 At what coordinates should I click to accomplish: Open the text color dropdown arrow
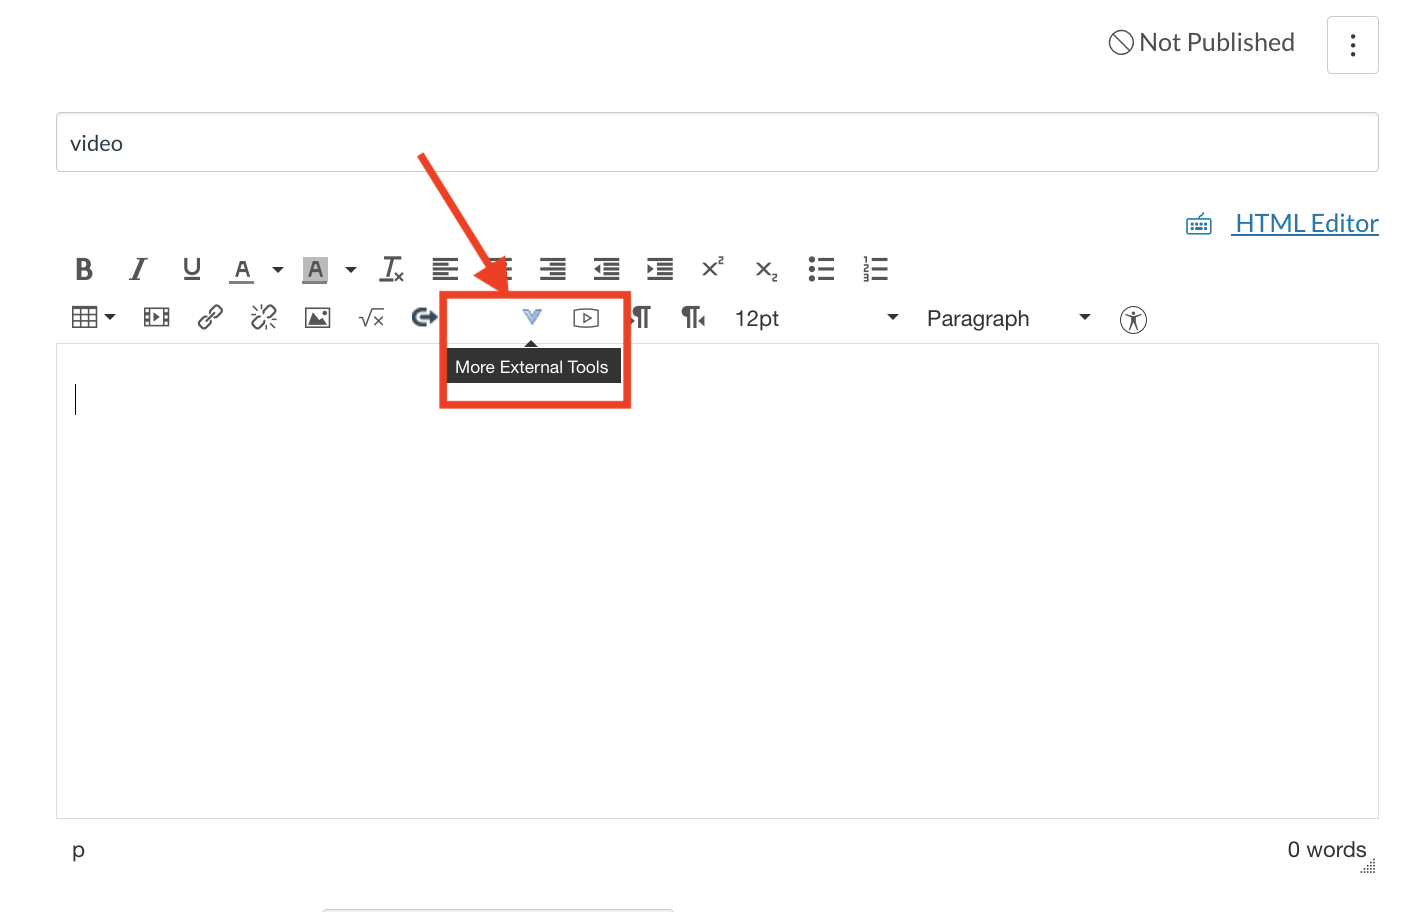[x=278, y=270]
